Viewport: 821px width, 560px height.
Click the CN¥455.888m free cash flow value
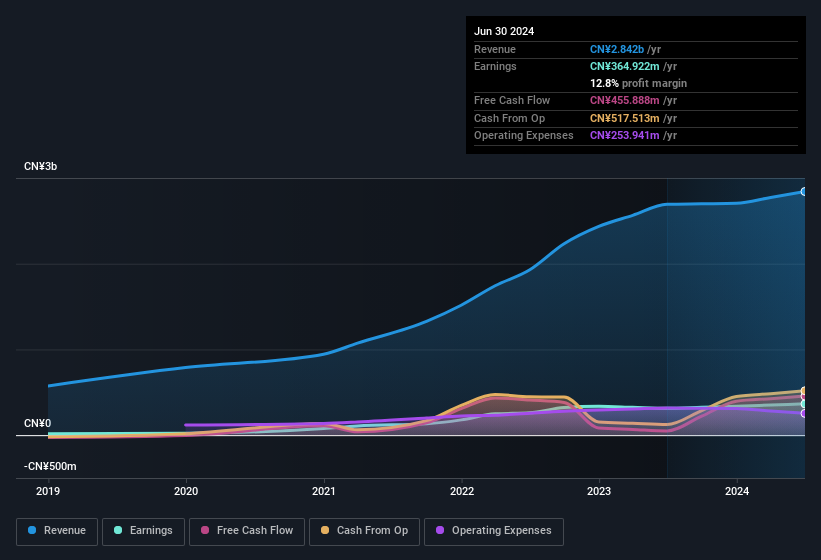625,100
